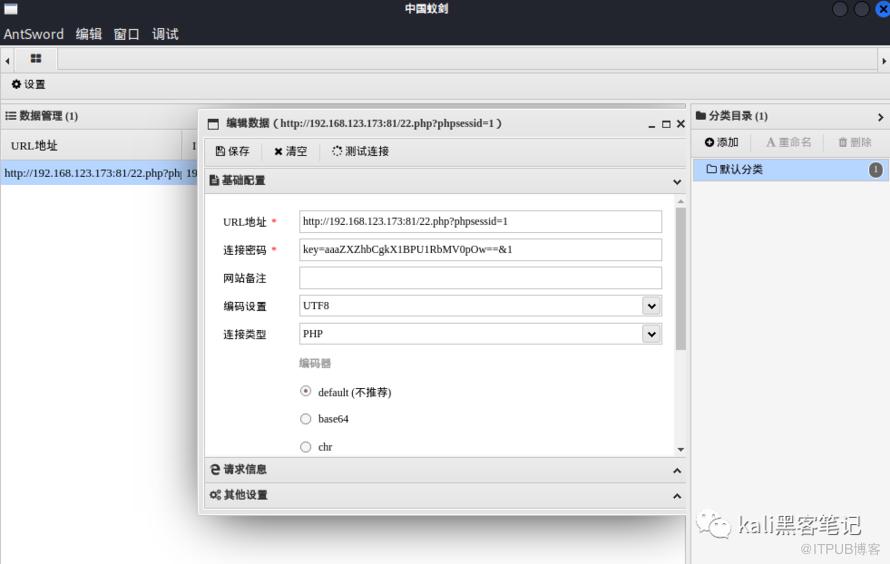Open the 连接类型 PHP dropdown
Screen dimensions: 890x564
[x=652, y=334]
